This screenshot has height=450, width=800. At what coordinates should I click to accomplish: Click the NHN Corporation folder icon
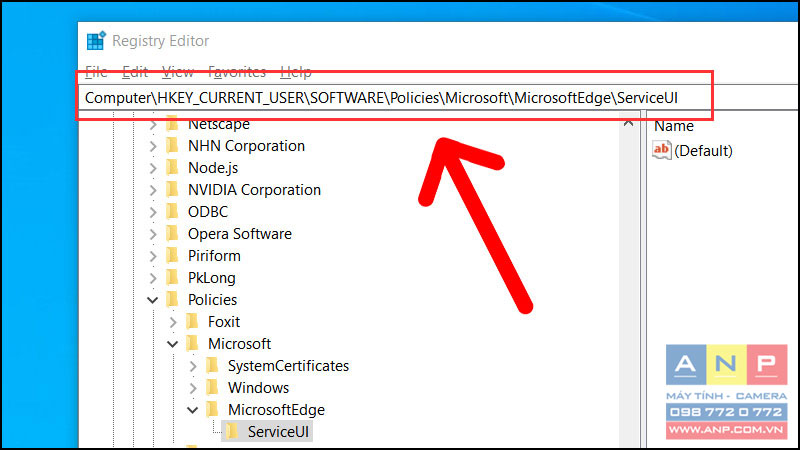[173, 145]
